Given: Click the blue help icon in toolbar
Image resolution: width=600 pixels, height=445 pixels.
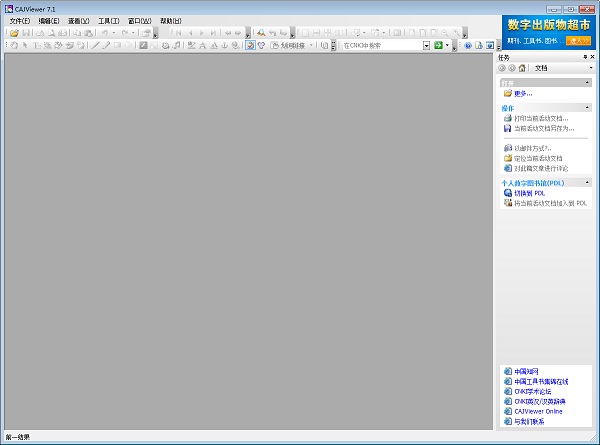Looking at the screenshot, I should pyautogui.click(x=467, y=46).
